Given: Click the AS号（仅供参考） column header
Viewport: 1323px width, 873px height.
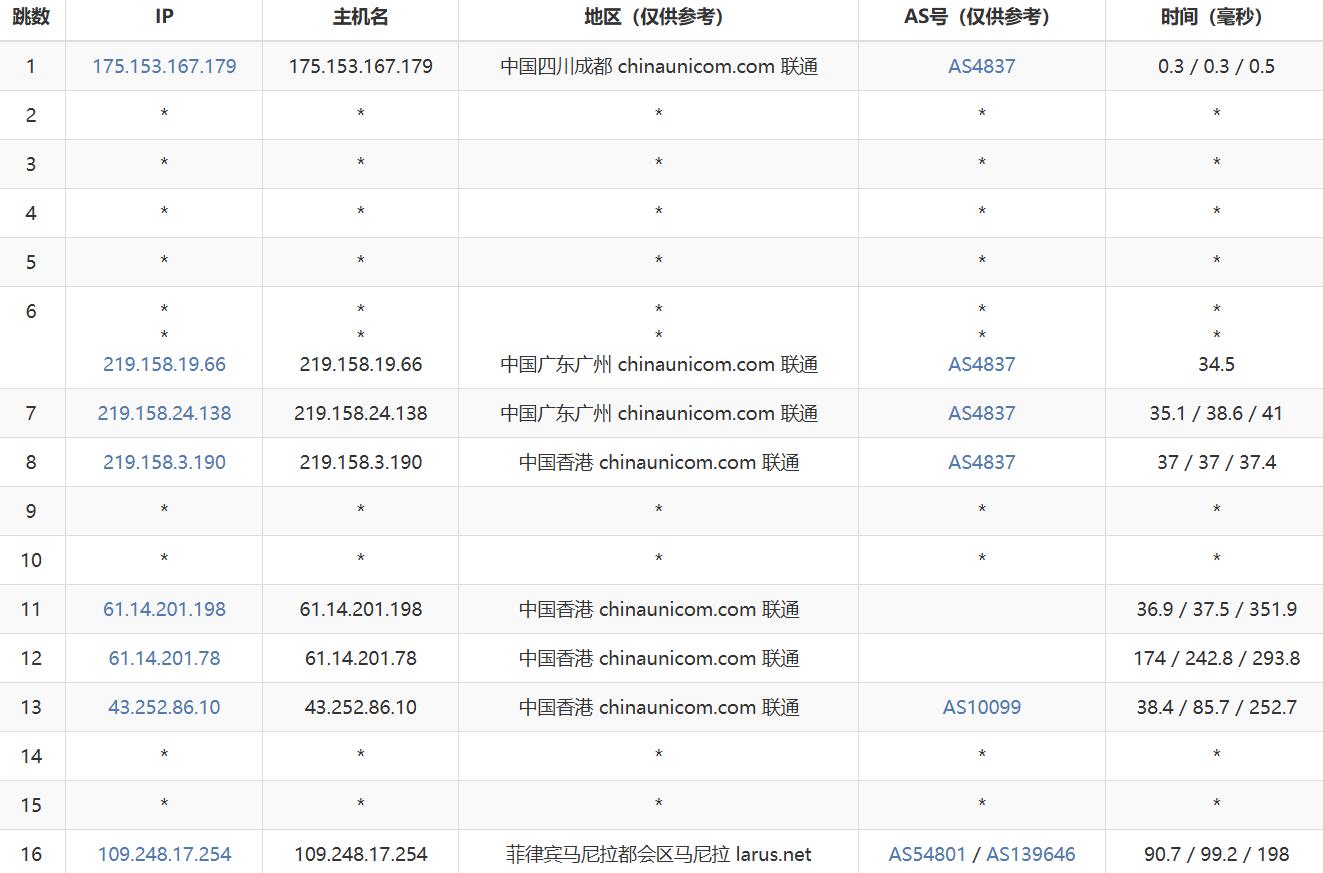Looking at the screenshot, I should click(x=981, y=17).
